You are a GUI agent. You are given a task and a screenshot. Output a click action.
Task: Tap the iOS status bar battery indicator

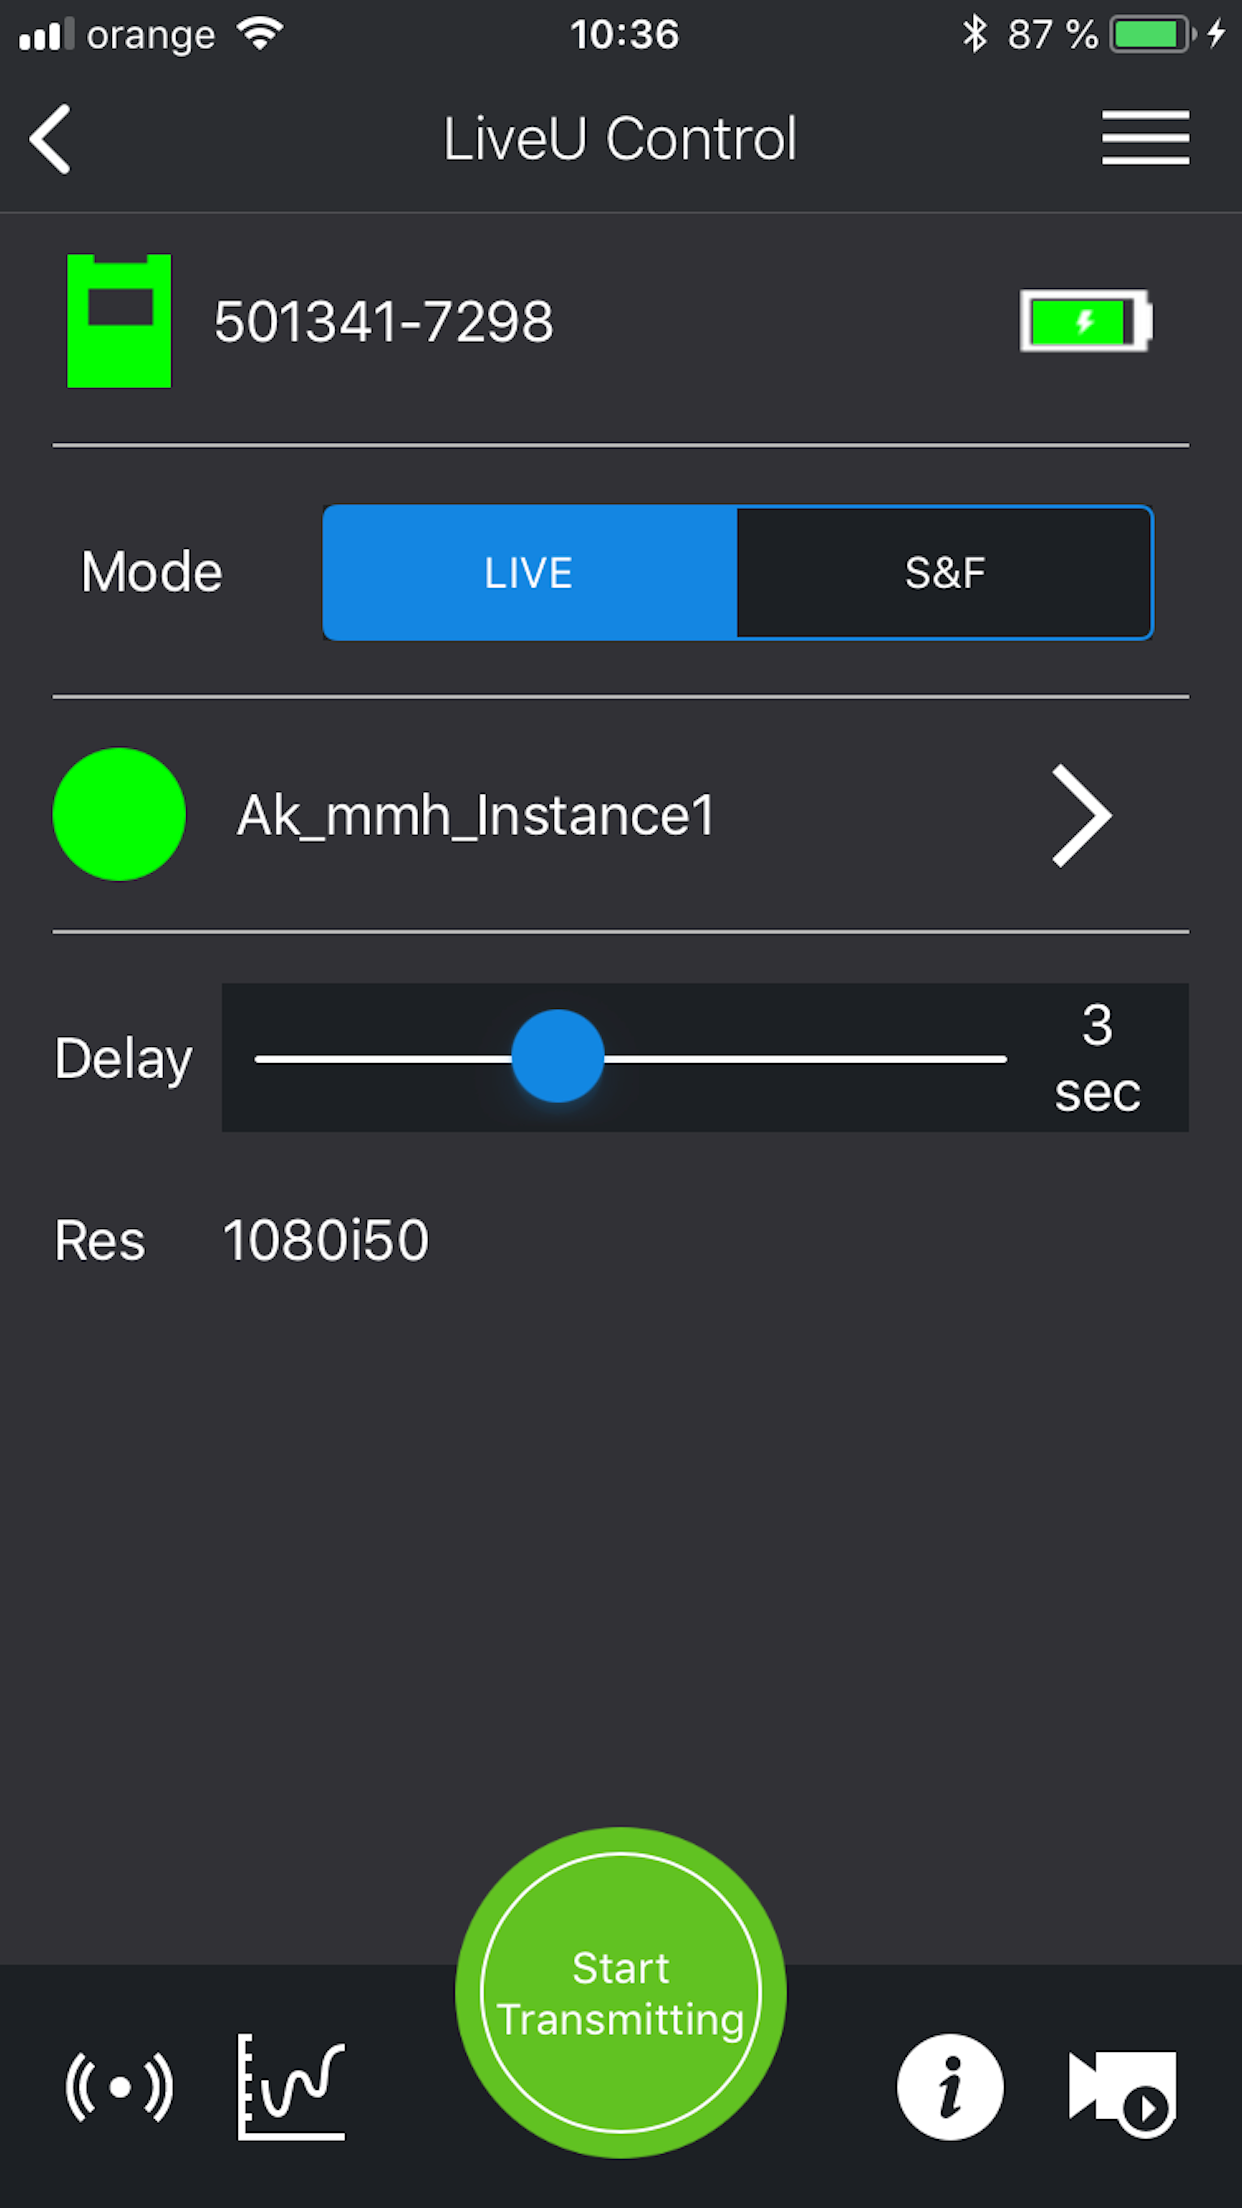click(x=1152, y=35)
